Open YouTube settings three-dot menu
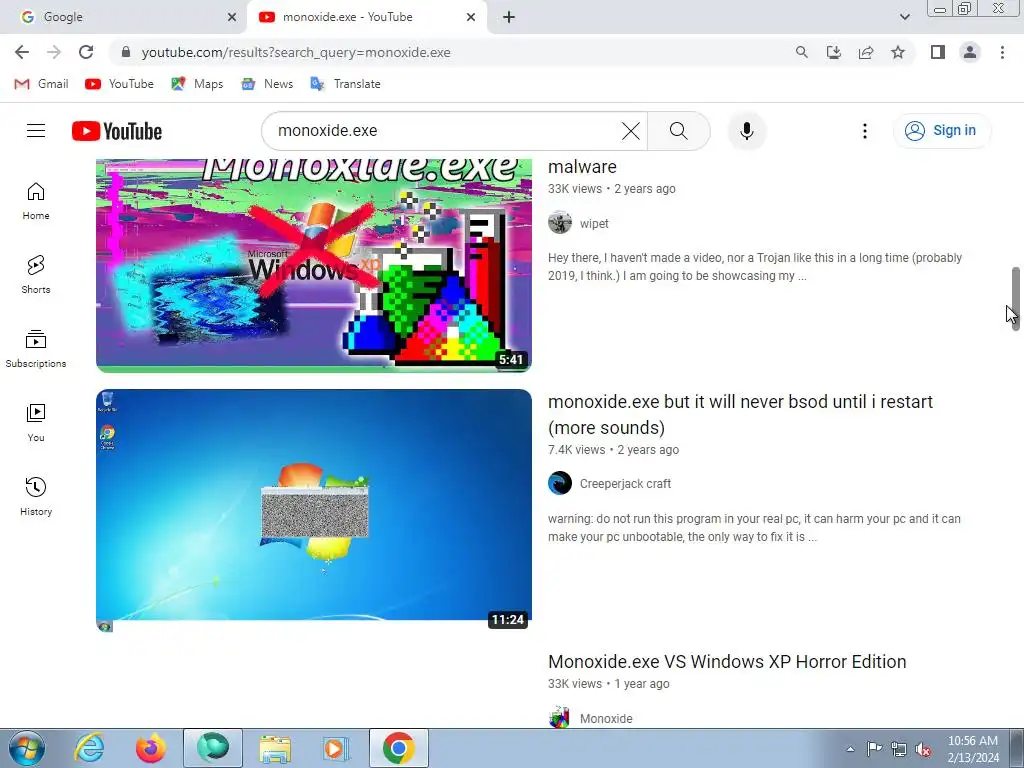This screenshot has height=768, width=1024. (865, 131)
